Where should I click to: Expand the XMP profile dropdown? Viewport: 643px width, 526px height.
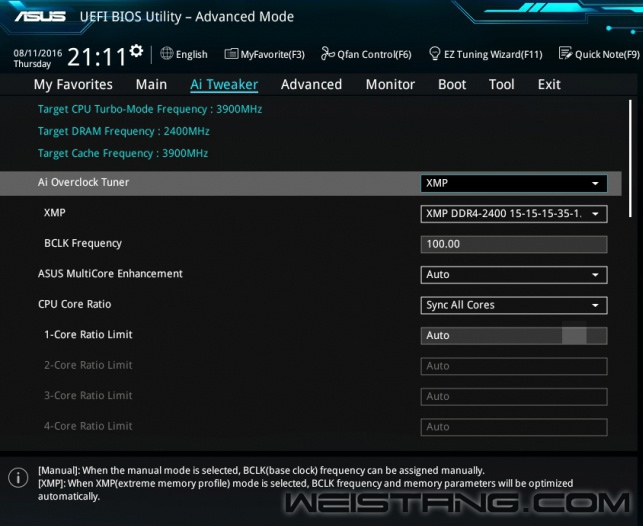point(514,214)
